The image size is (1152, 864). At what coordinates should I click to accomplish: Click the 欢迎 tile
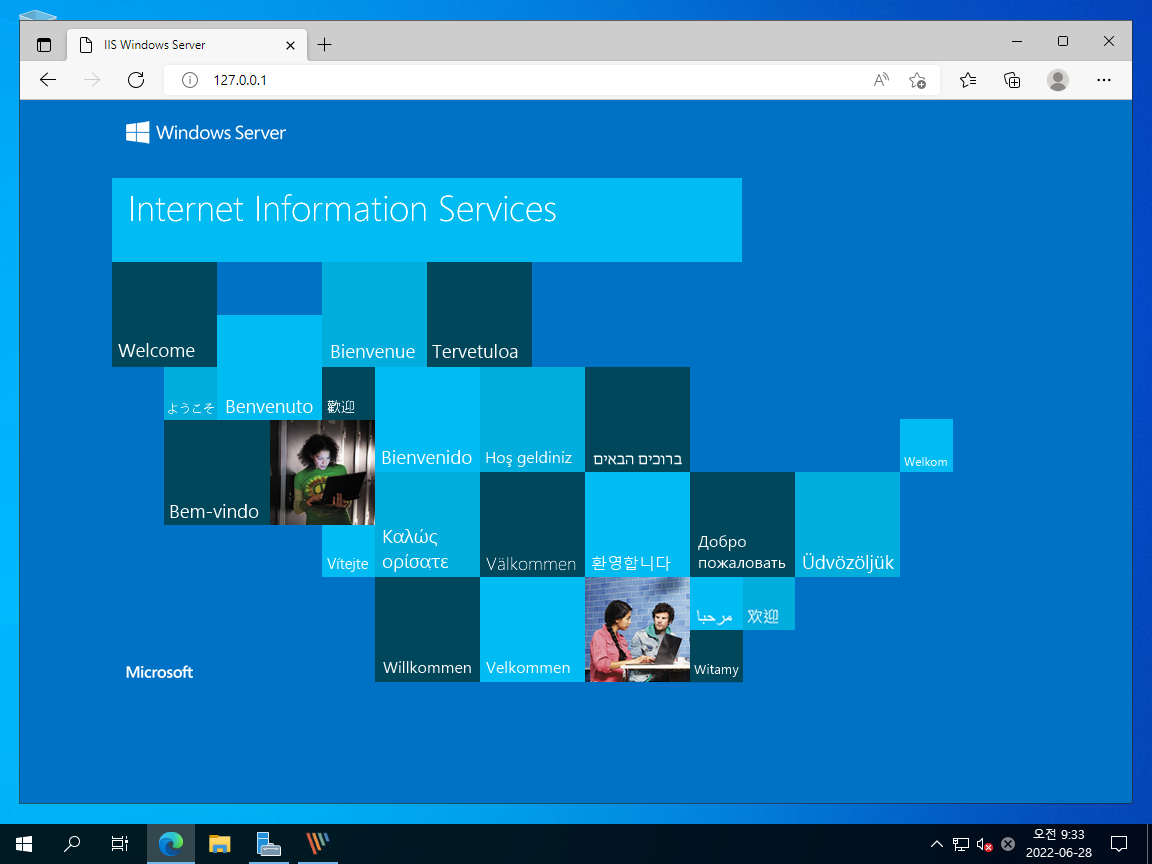768,603
